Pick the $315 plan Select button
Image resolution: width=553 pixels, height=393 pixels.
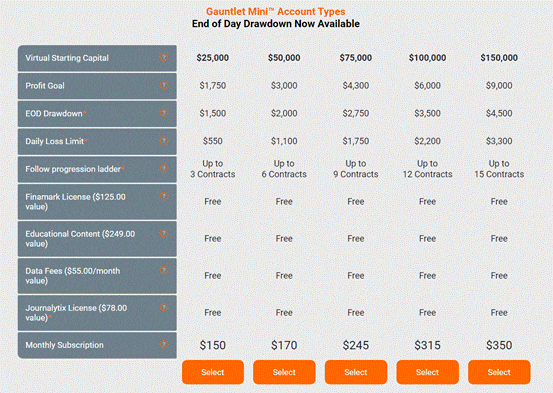pos(427,372)
